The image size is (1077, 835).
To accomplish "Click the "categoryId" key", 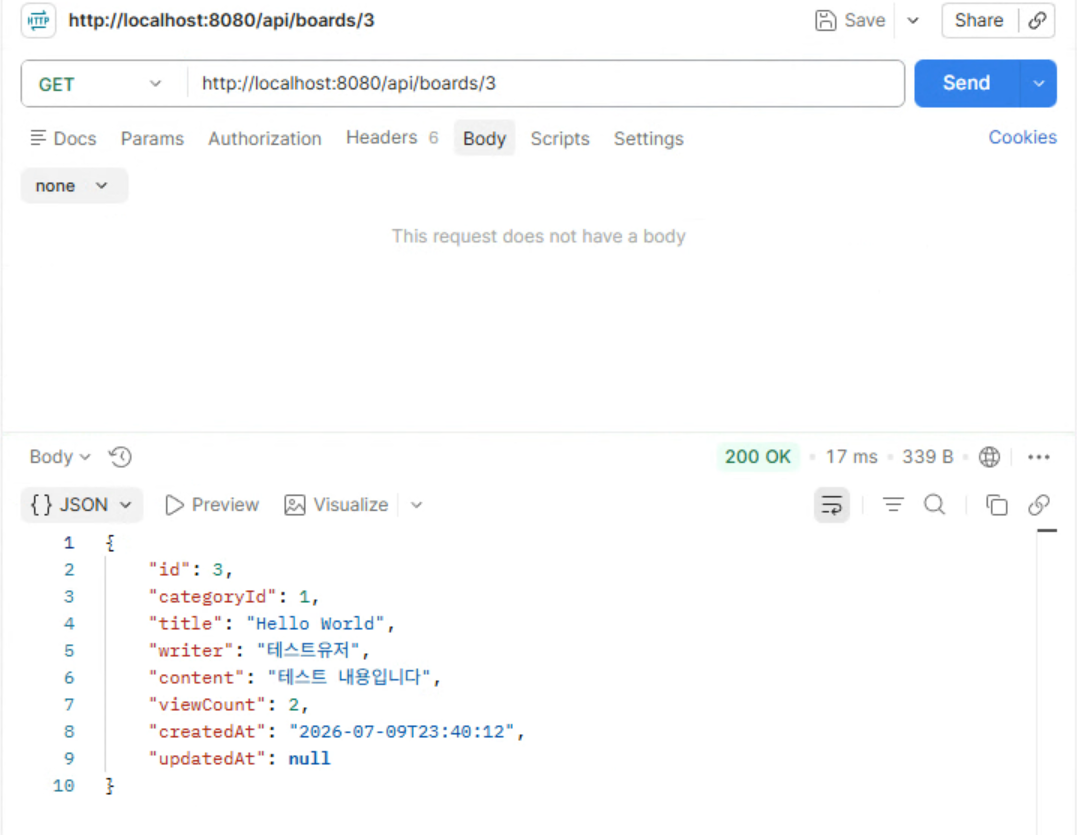I will pos(213,597).
